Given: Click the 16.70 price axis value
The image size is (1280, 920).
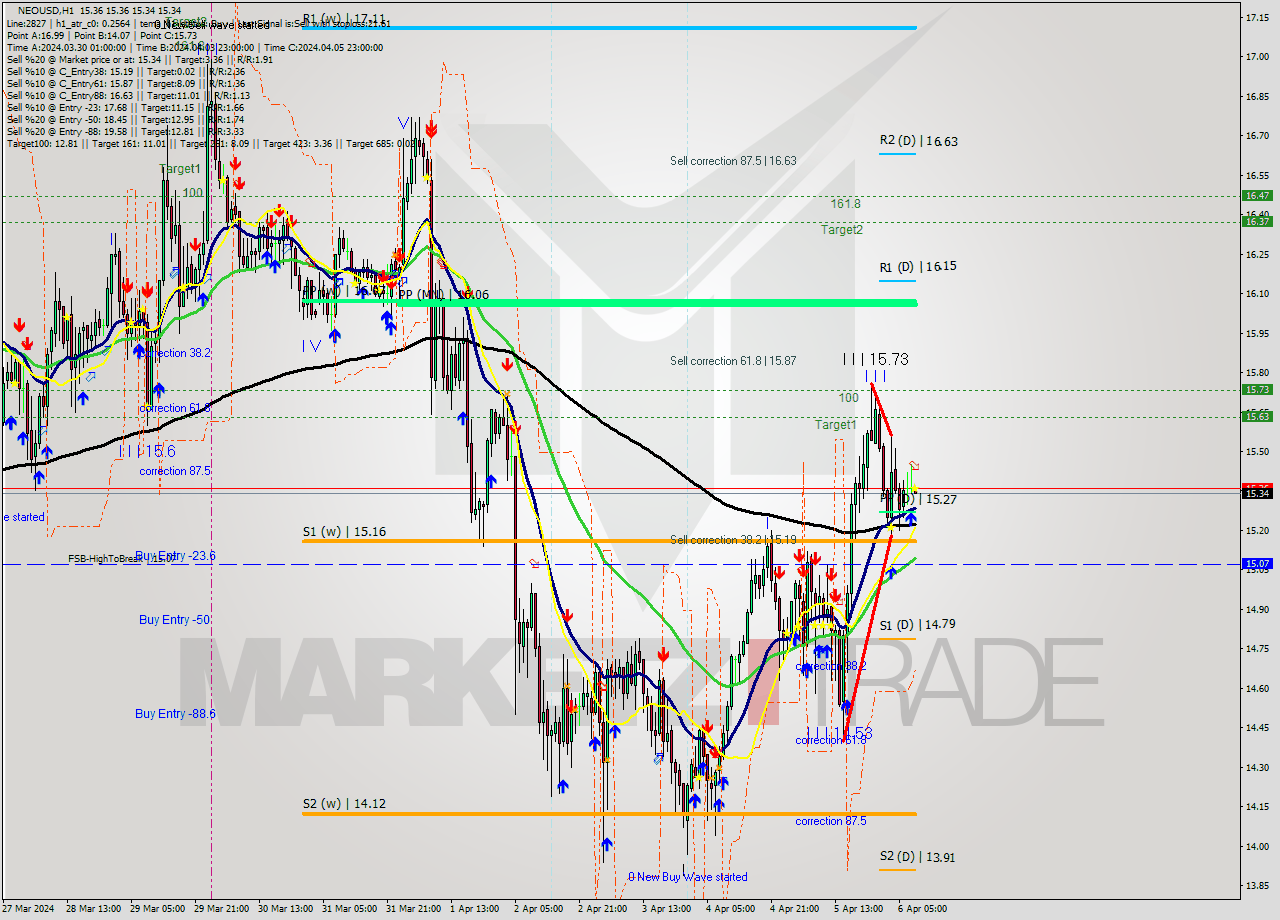Looking at the screenshot, I should point(1256,136).
